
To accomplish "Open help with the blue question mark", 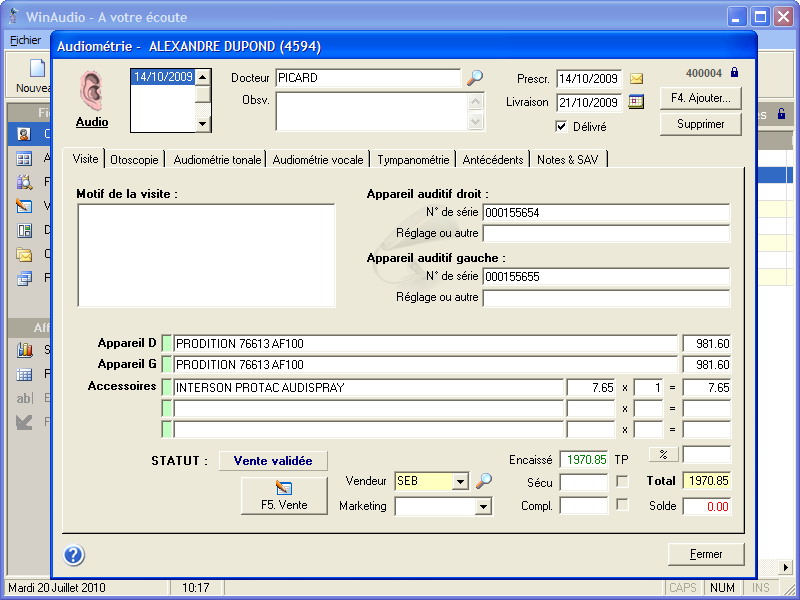I will [74, 556].
